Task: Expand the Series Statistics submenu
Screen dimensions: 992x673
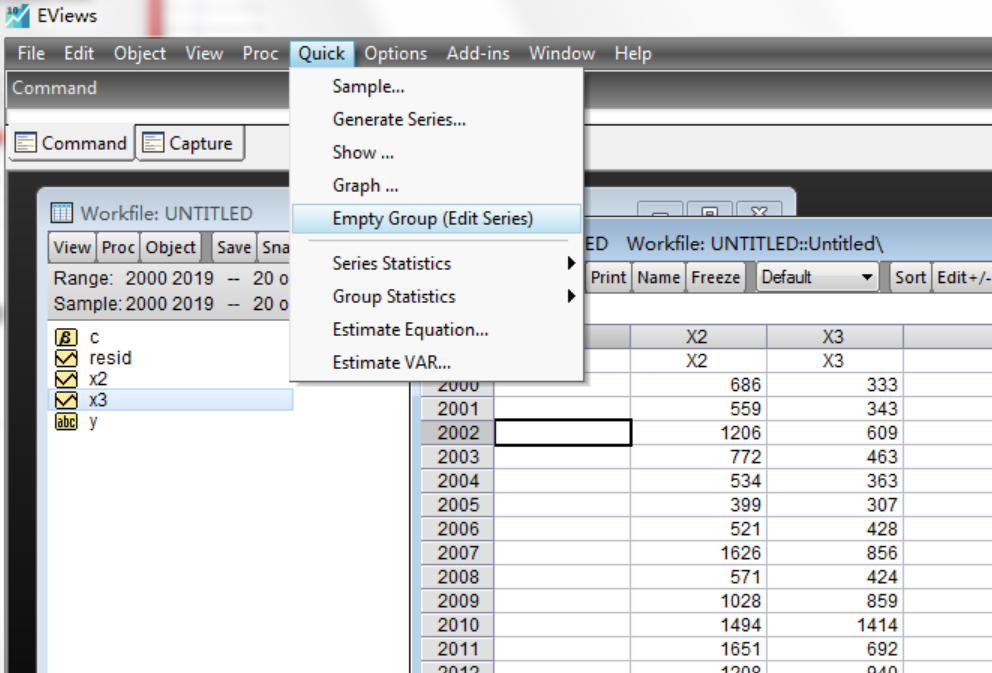Action: (437, 263)
